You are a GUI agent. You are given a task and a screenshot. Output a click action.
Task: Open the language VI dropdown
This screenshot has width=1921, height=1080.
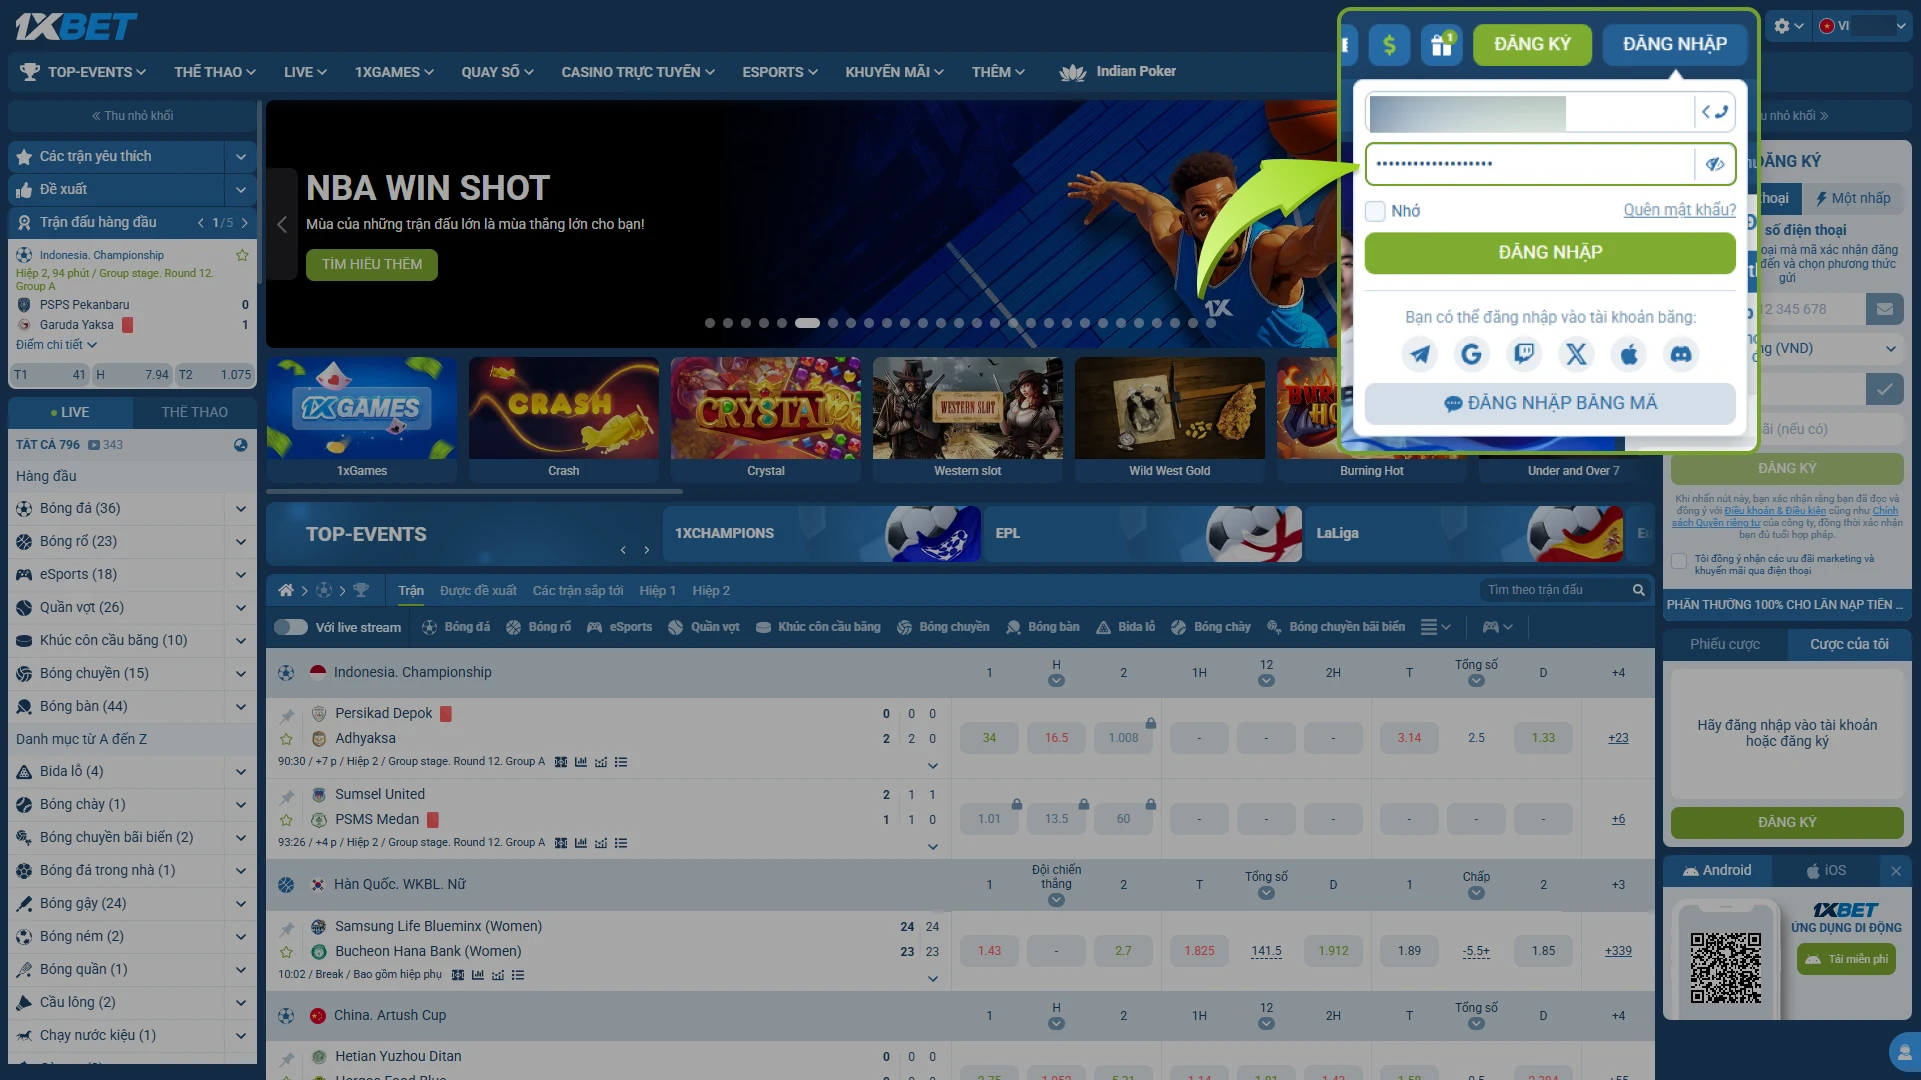click(x=1860, y=26)
